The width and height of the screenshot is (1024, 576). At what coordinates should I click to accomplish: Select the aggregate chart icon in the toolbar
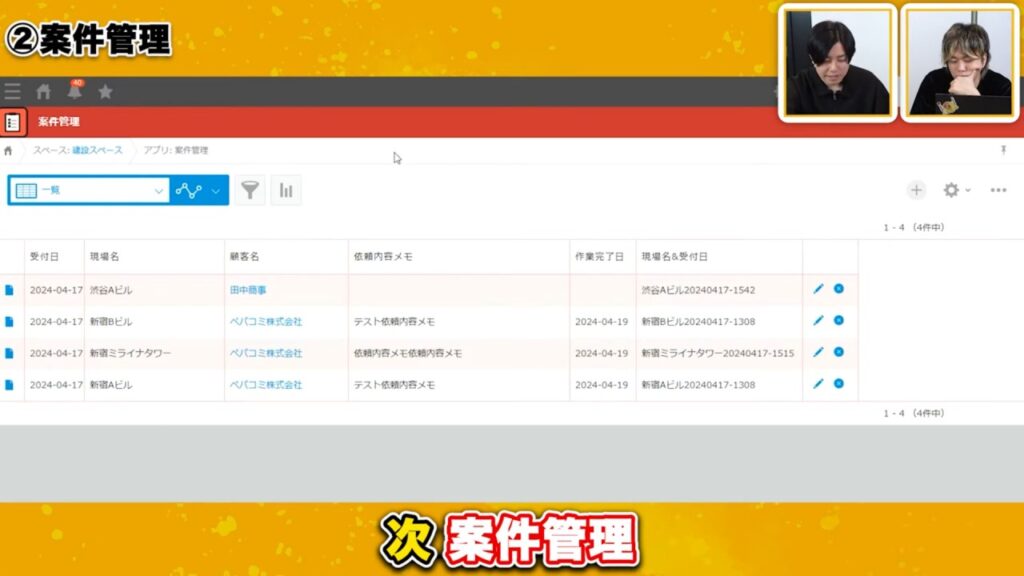click(287, 190)
